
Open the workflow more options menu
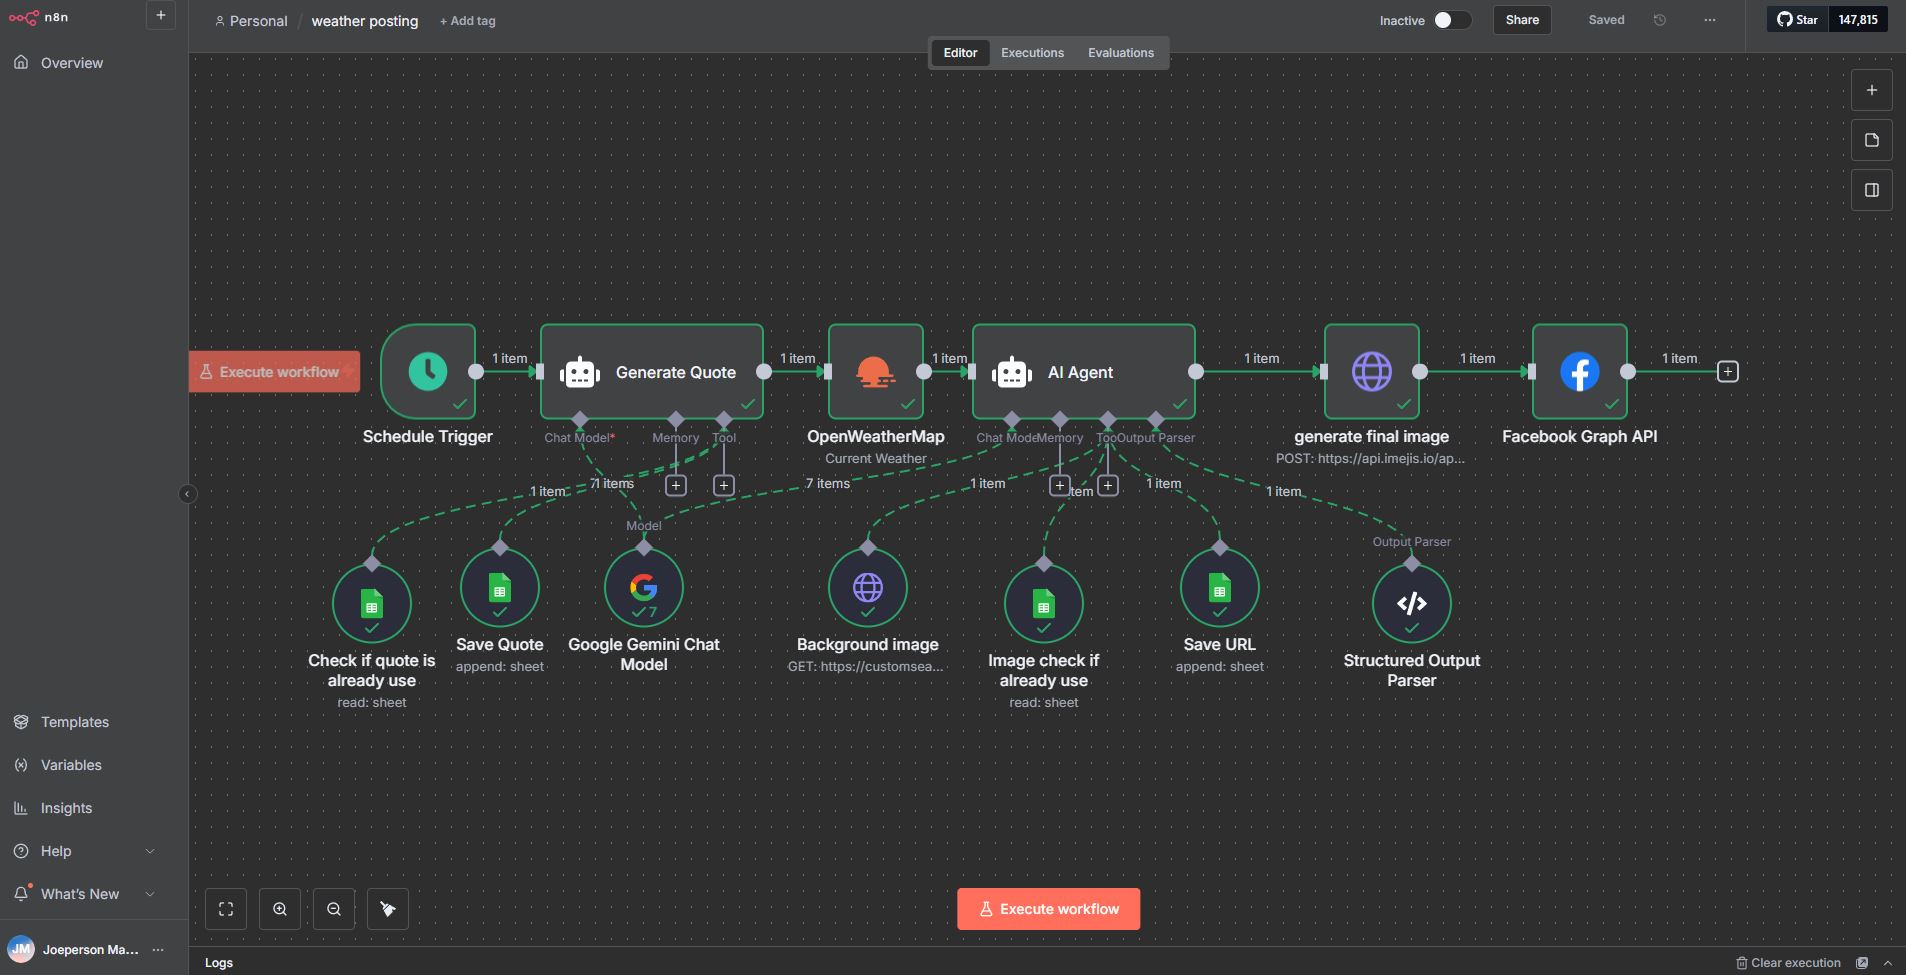(x=1710, y=20)
